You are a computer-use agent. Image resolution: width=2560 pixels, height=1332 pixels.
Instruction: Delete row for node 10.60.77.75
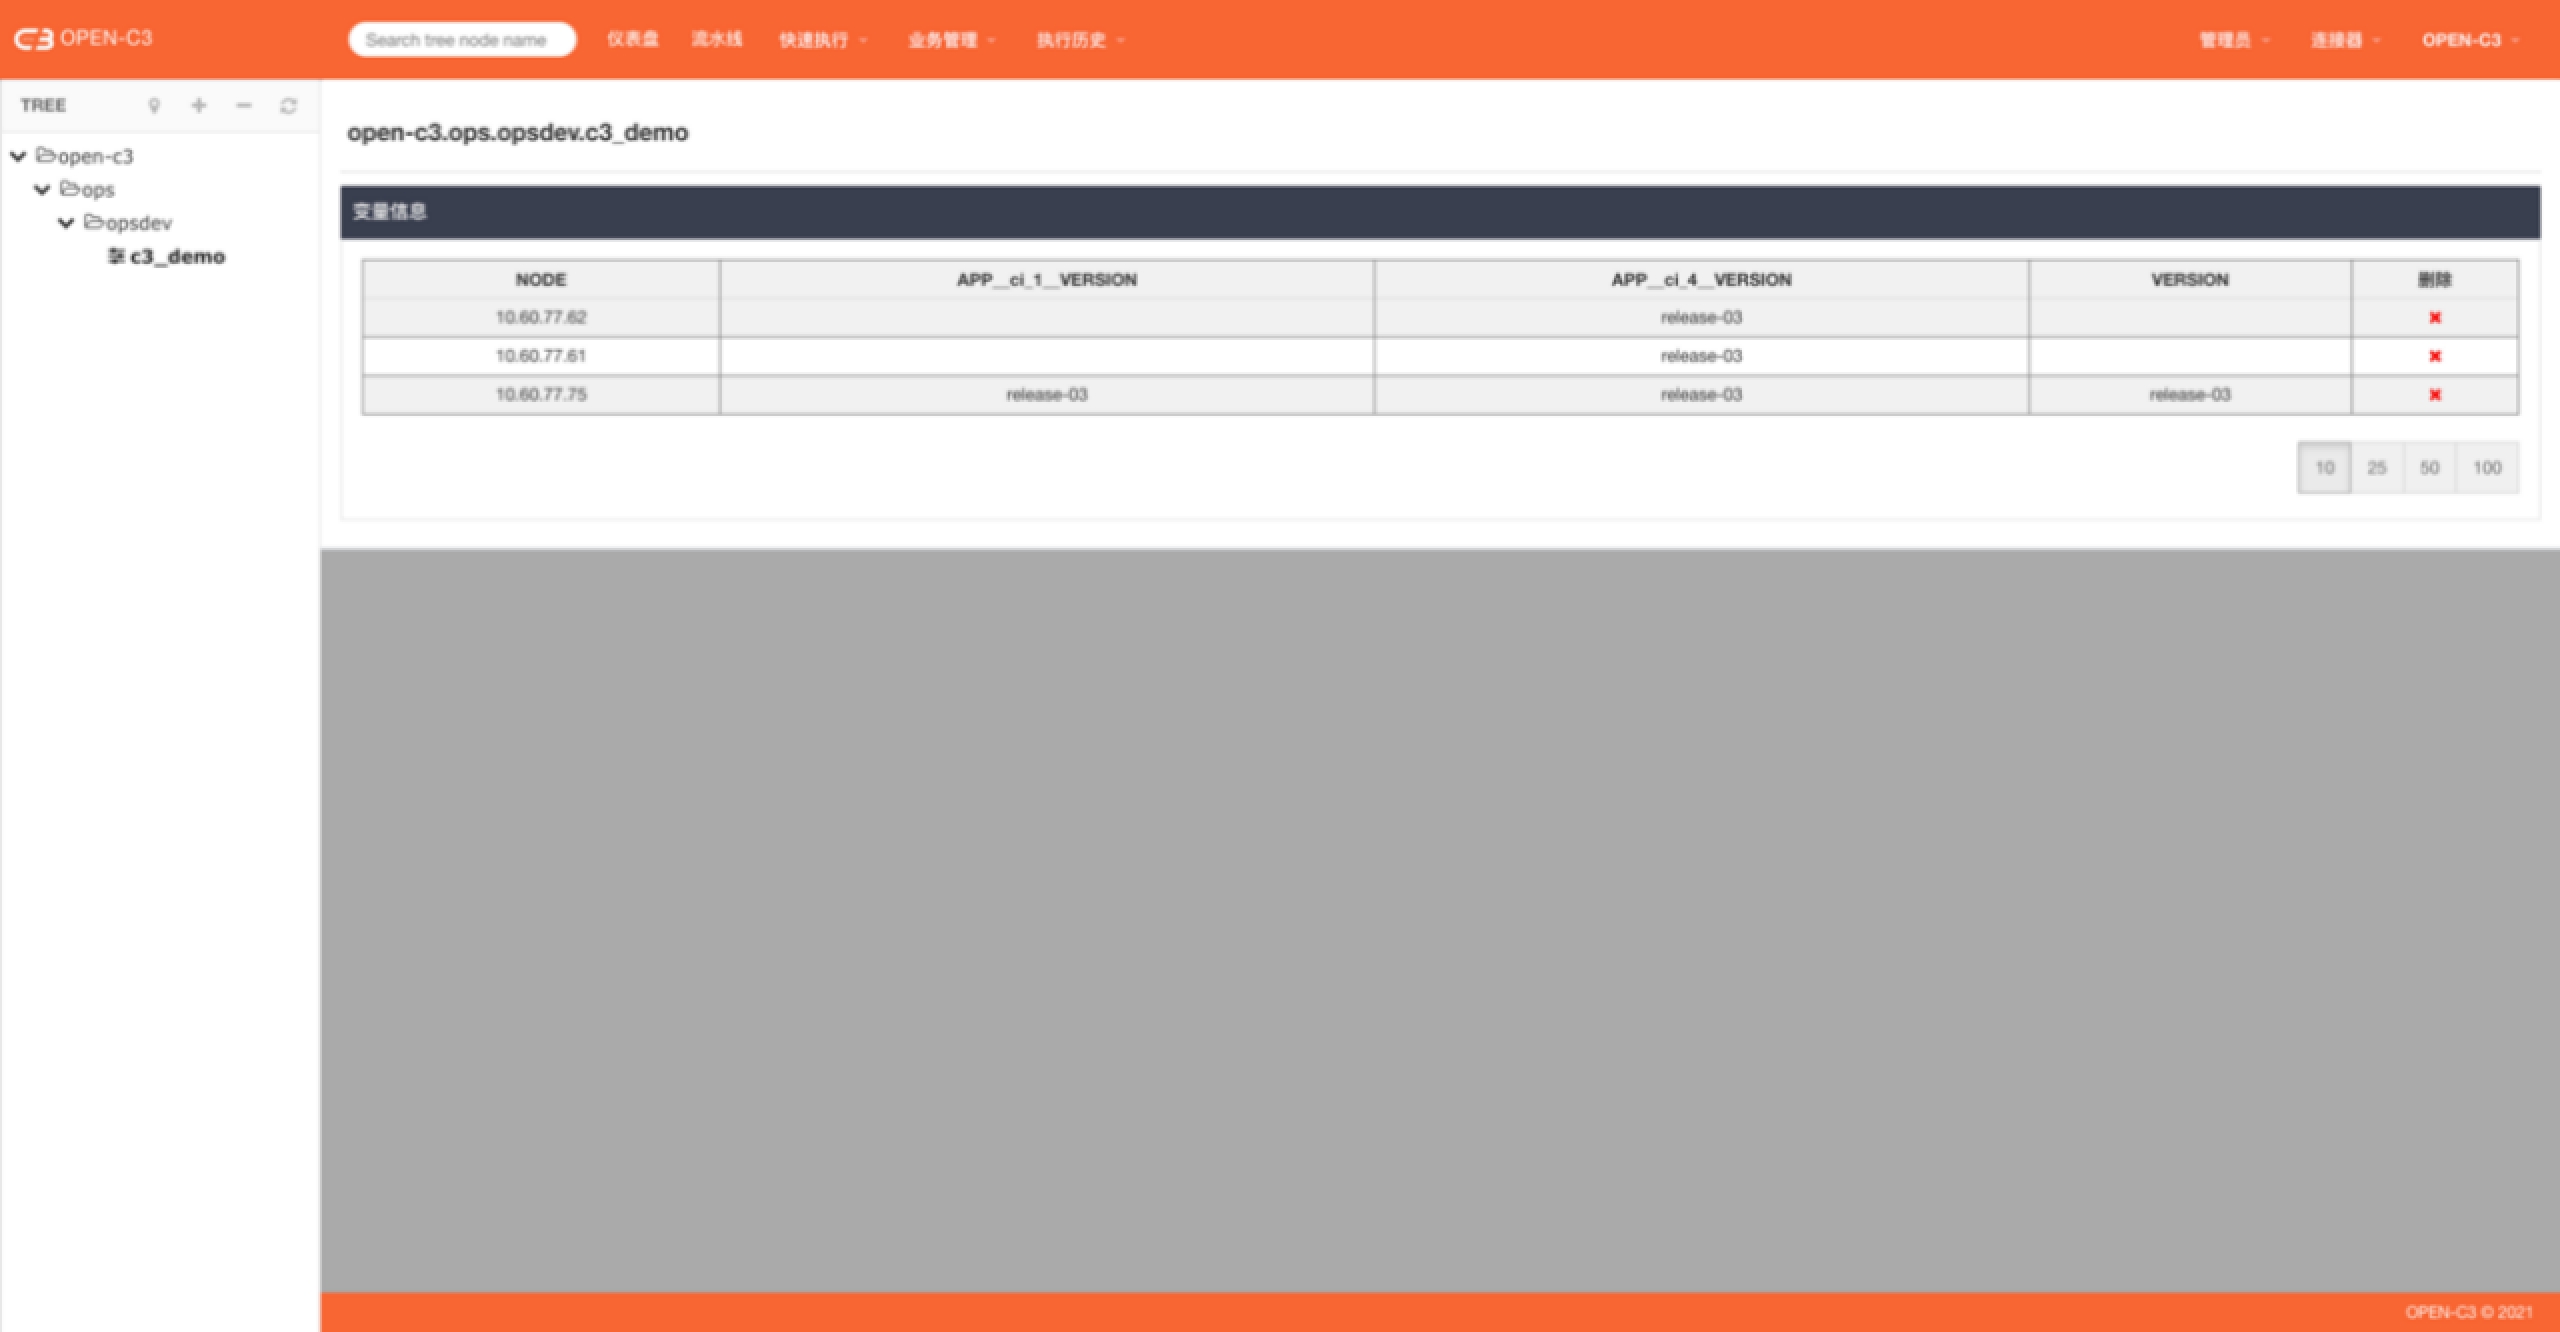tap(2435, 395)
